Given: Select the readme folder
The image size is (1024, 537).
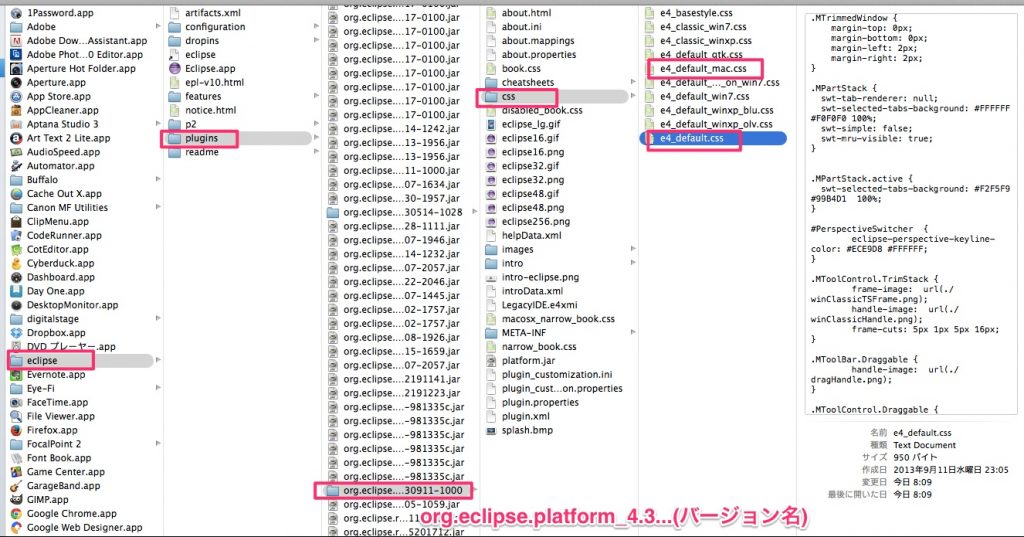Looking at the screenshot, I should tap(201, 152).
